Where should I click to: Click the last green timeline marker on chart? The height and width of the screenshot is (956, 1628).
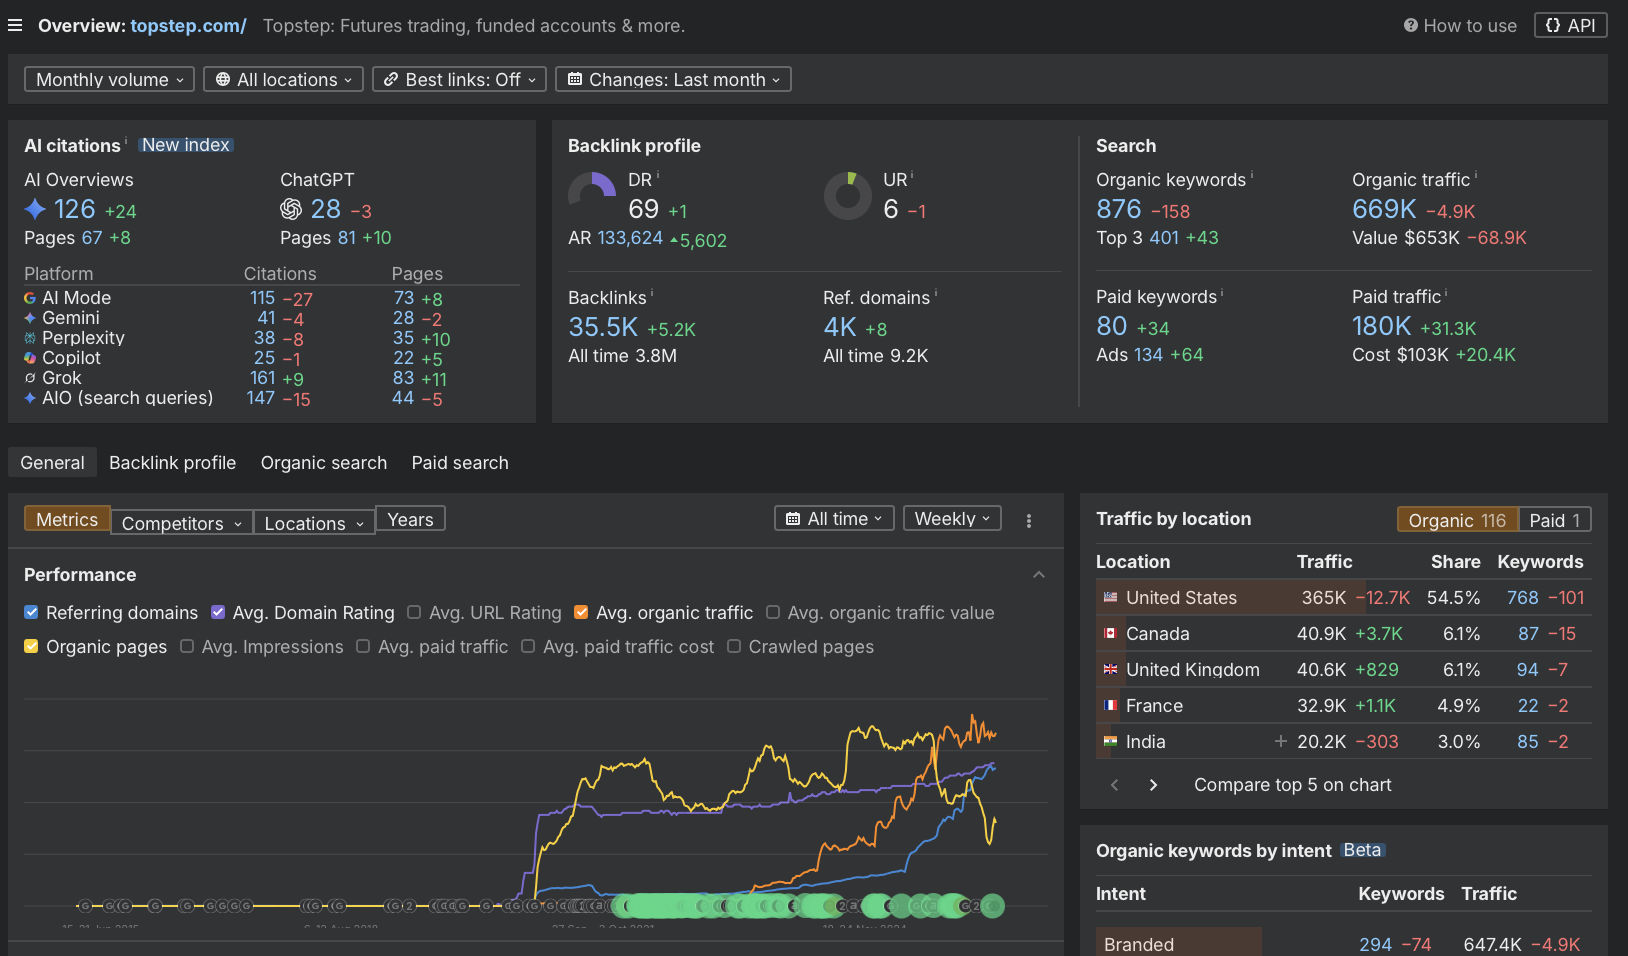pyautogui.click(x=992, y=906)
